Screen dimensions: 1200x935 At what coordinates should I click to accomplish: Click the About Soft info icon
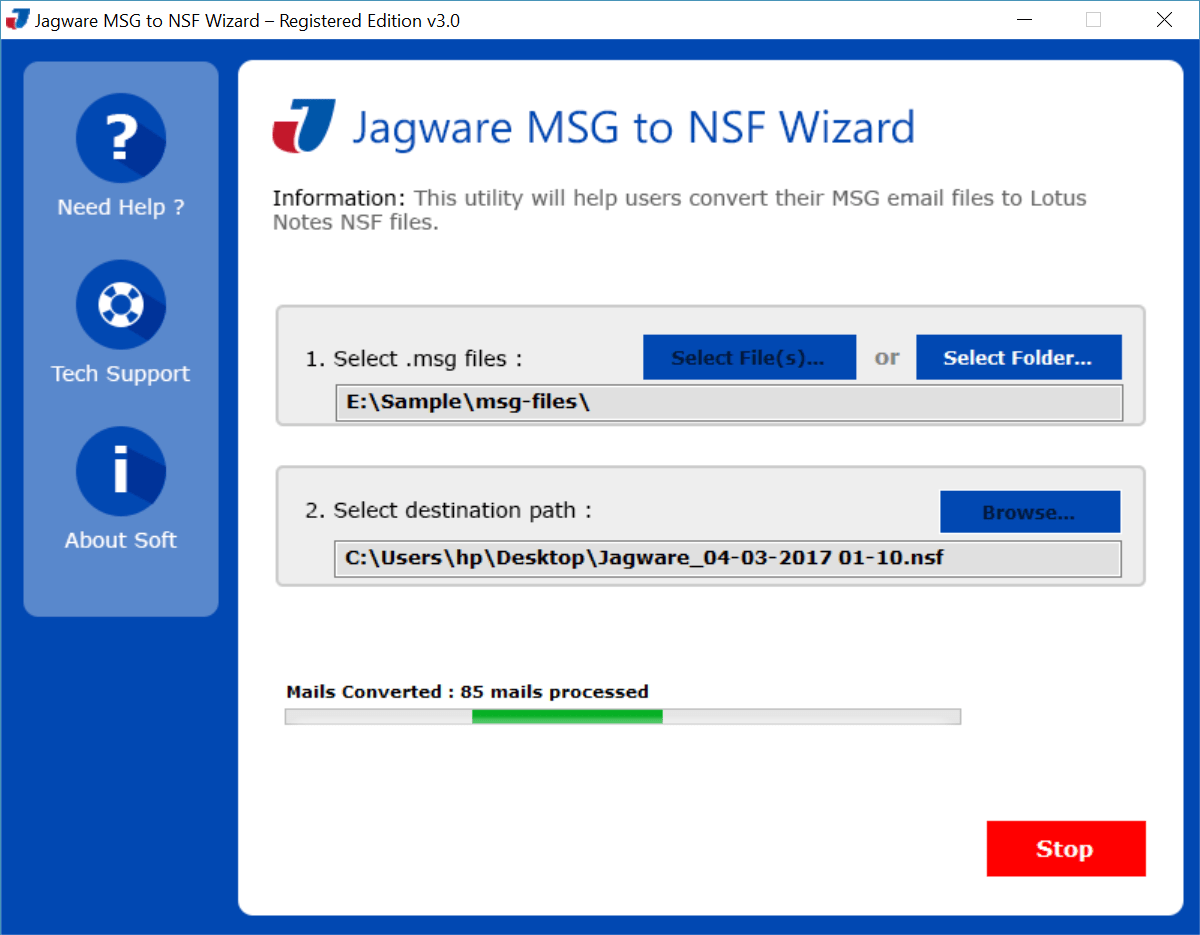pyautogui.click(x=120, y=470)
